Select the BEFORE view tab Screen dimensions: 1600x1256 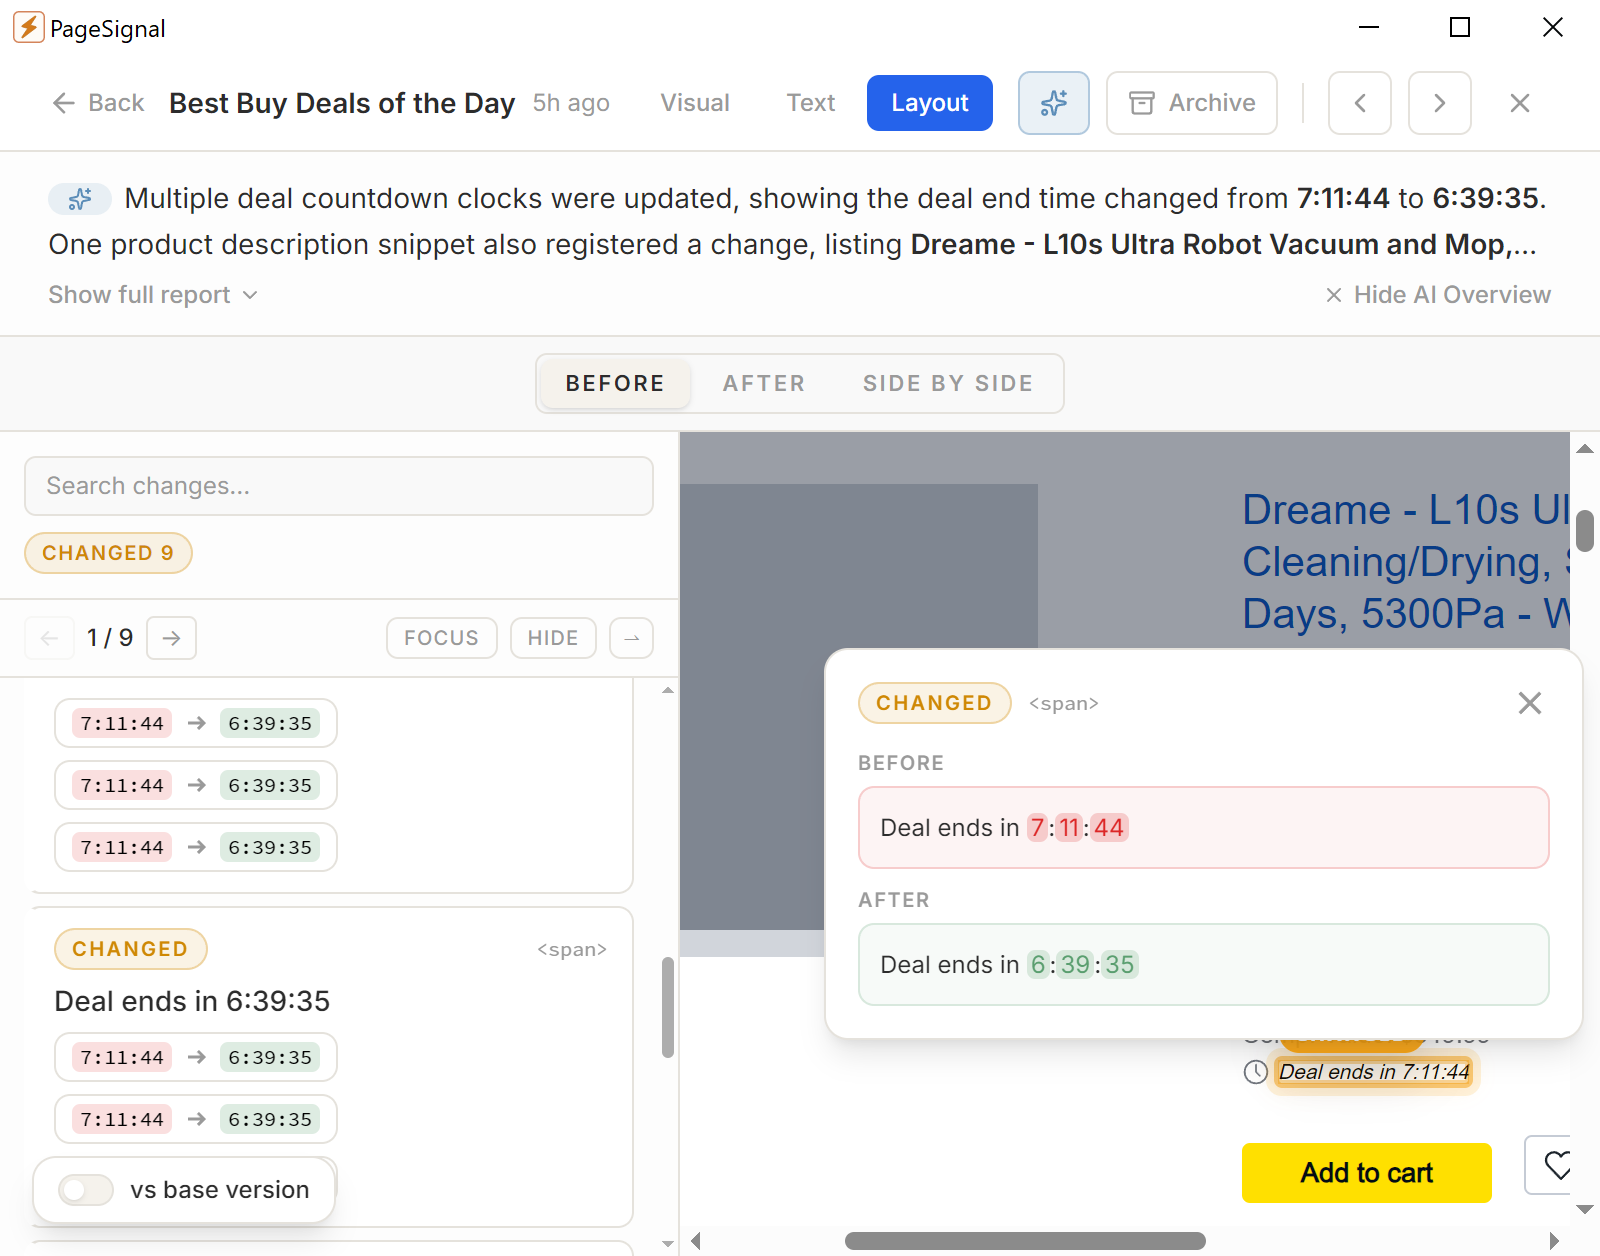615,383
